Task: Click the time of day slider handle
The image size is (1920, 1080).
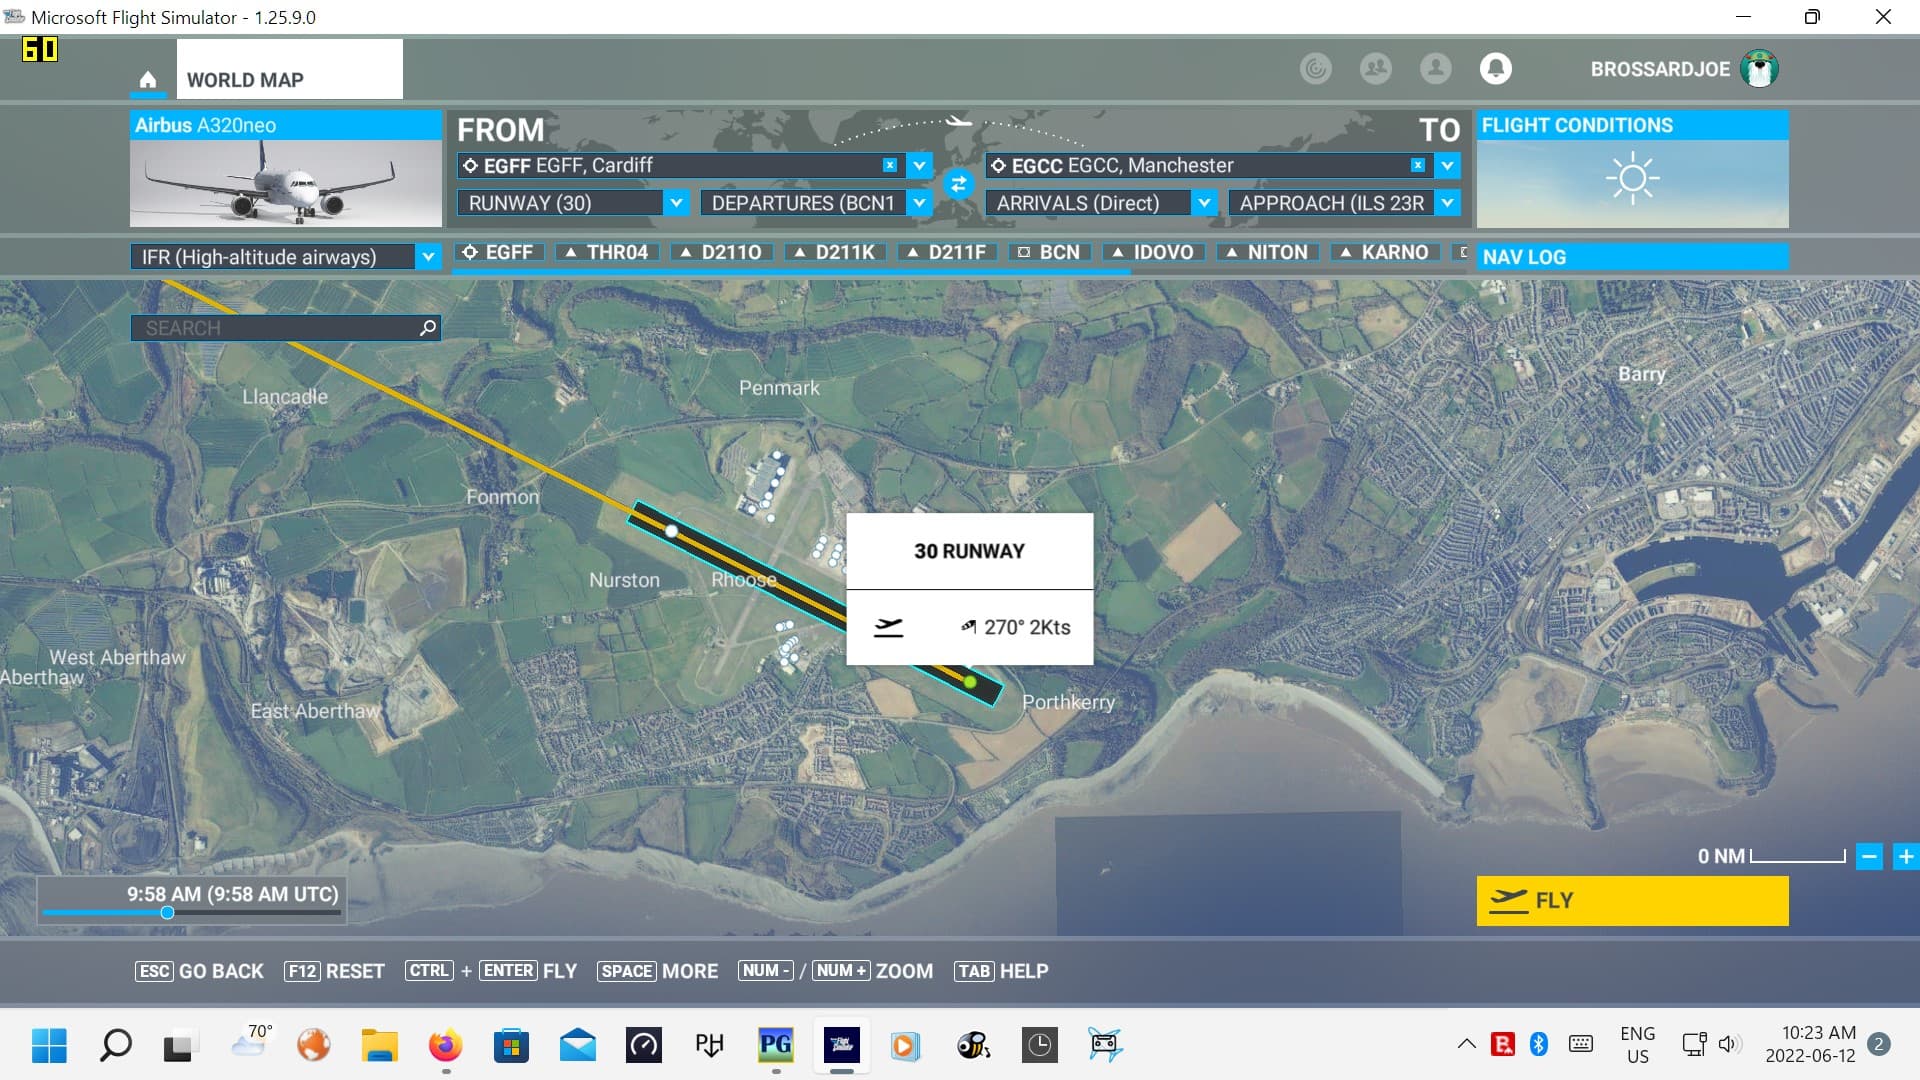Action: coord(167,912)
